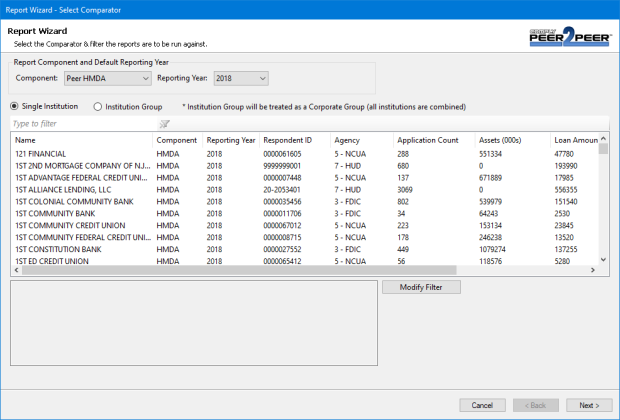Select the 121 FINANCIAL row
Image resolution: width=620 pixels, height=420 pixels.
click(304, 154)
